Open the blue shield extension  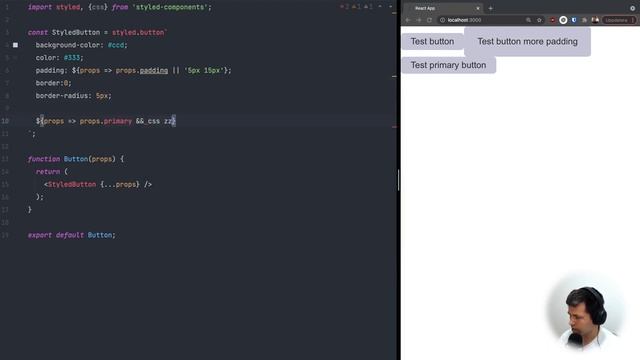(x=574, y=20)
